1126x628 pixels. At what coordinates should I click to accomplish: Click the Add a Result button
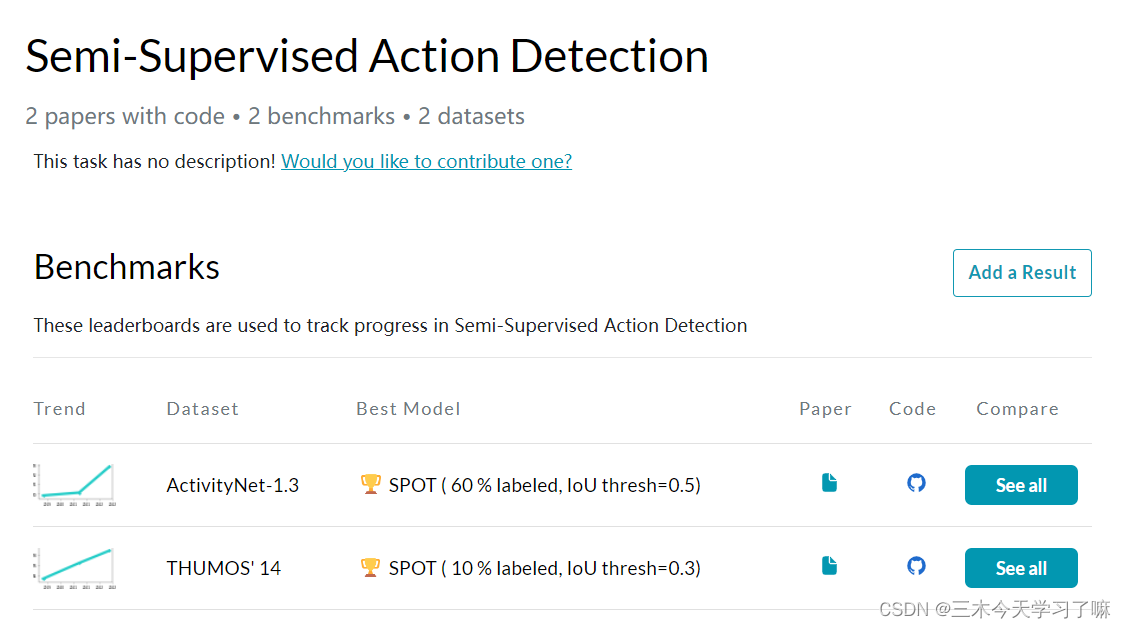[1022, 272]
